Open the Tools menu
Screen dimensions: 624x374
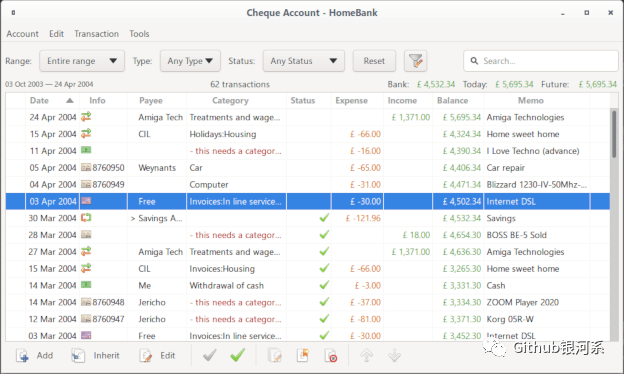[139, 34]
